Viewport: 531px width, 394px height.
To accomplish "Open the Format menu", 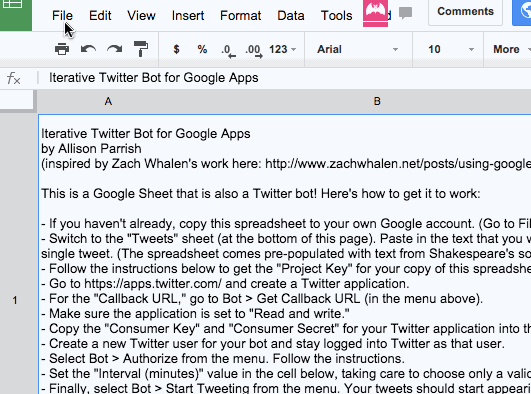I will pos(240,16).
